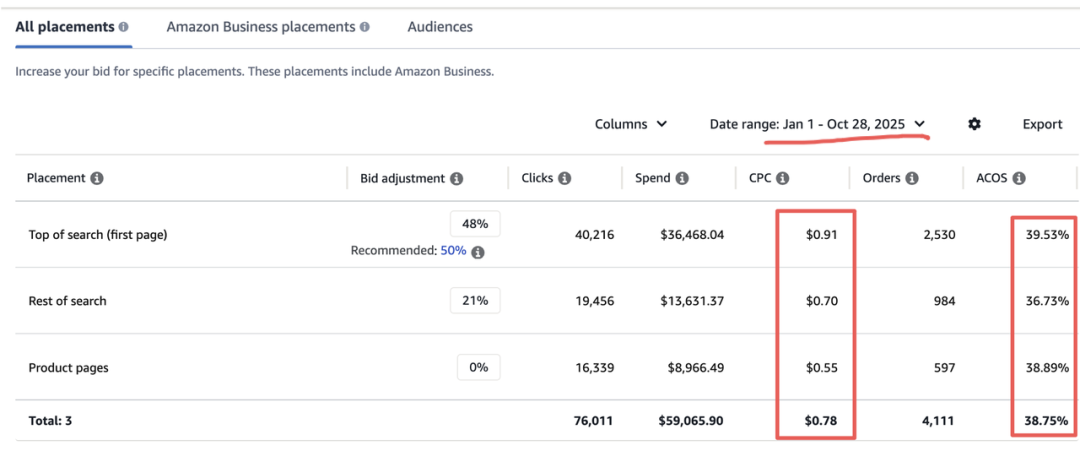The image size is (1080, 451).
Task: Apply the recommended 50% bid link
Action: (453, 251)
